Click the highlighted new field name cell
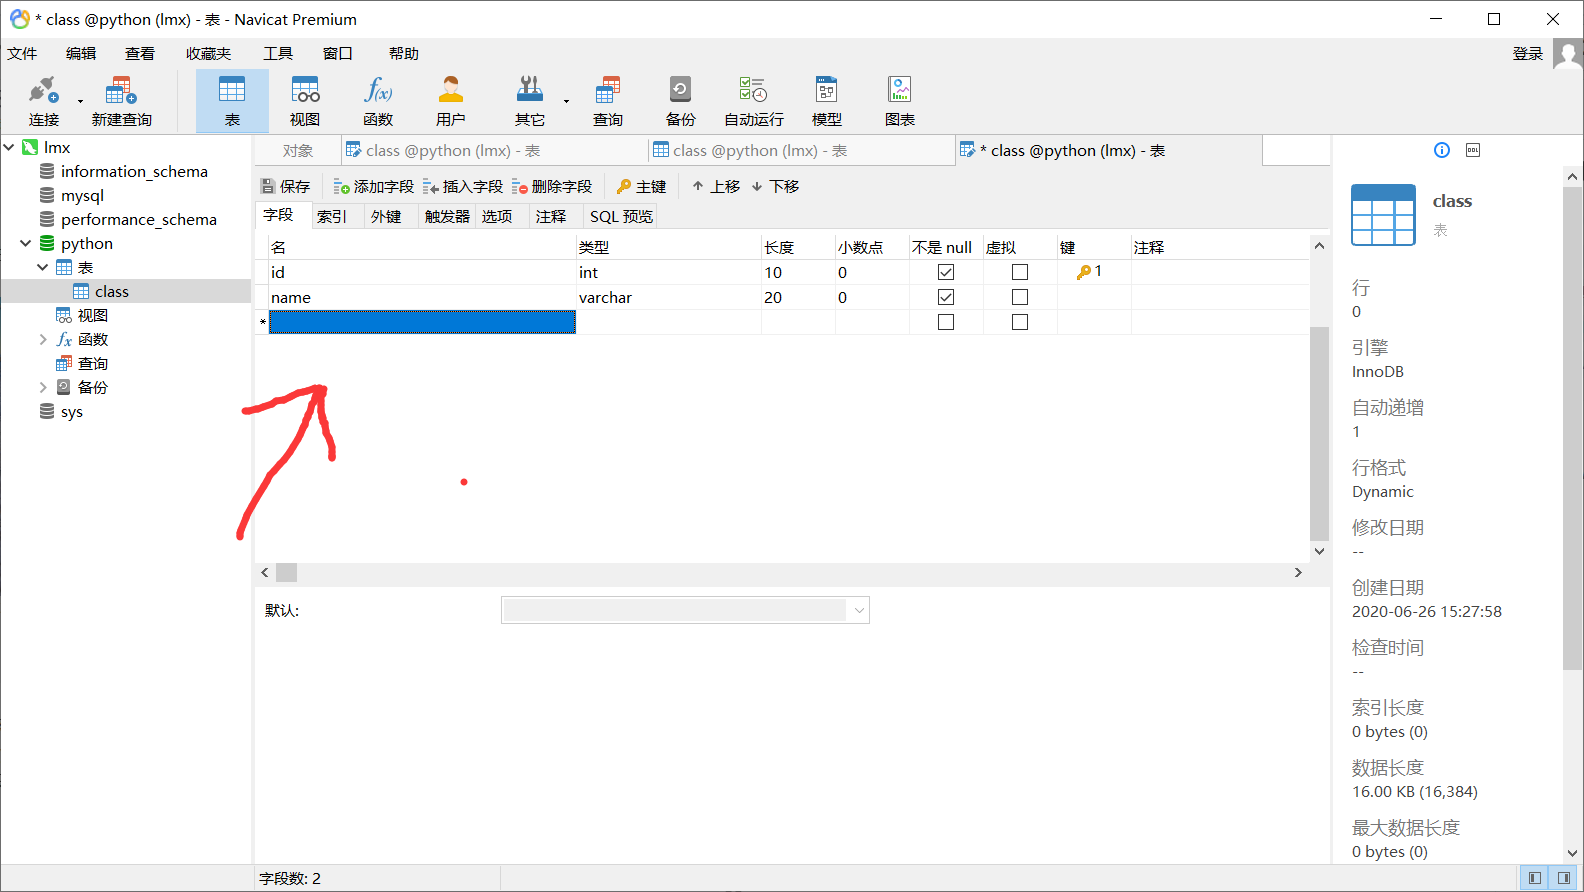Image resolution: width=1584 pixels, height=892 pixels. 422,322
